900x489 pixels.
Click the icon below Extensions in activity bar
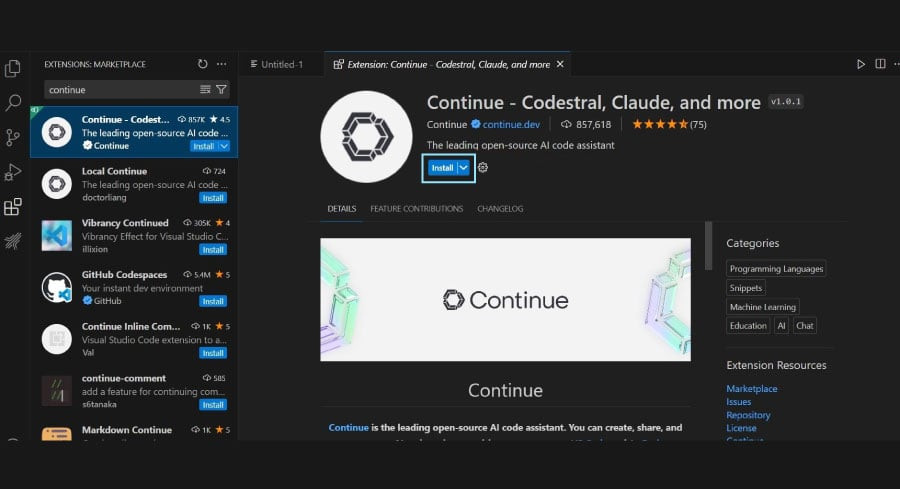13,240
